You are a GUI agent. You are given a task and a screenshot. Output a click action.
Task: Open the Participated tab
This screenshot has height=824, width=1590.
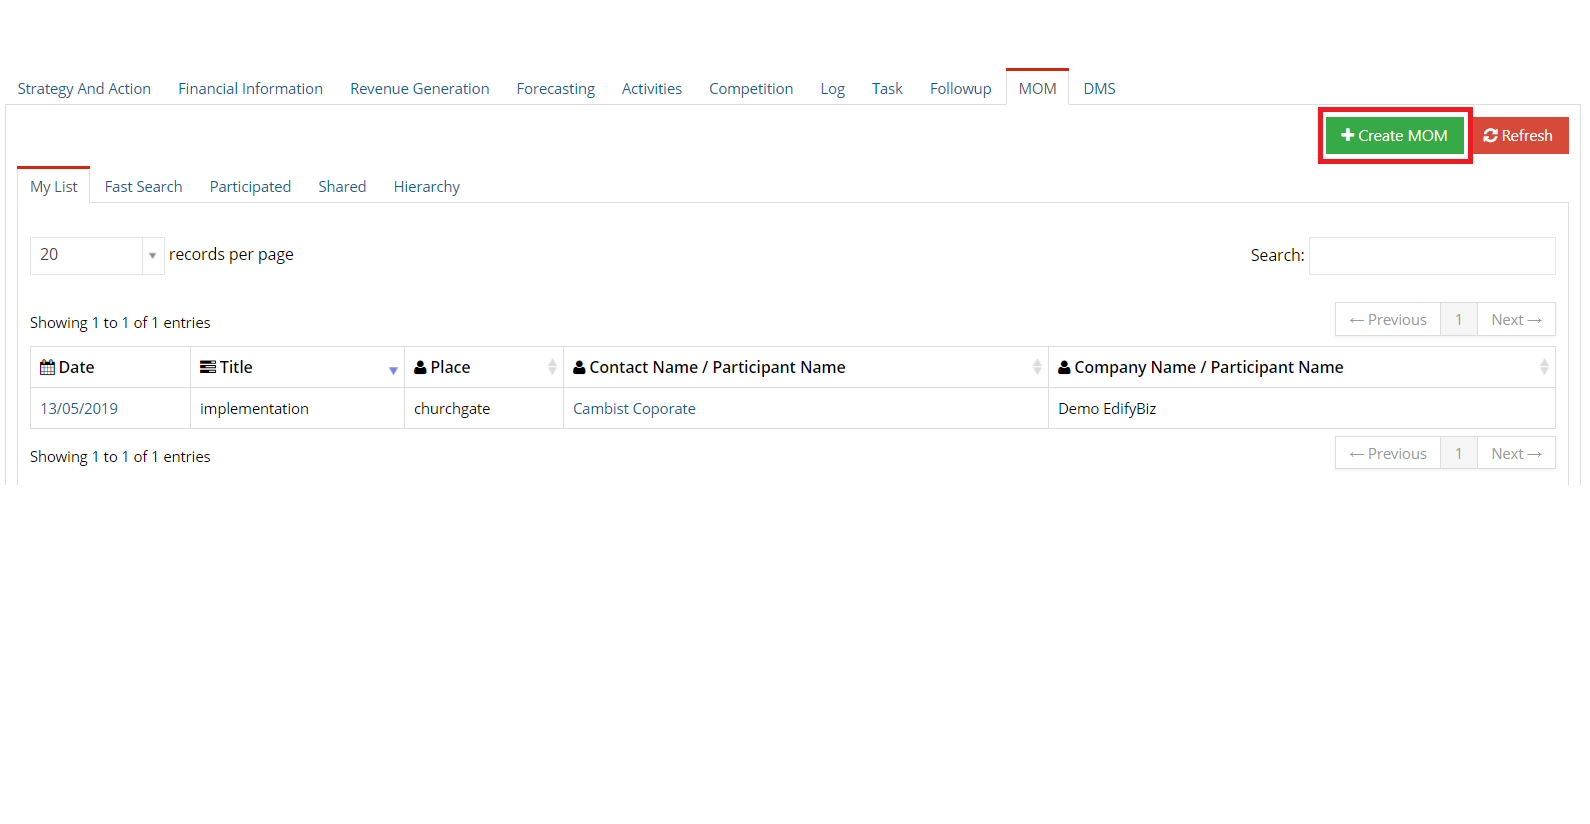coord(250,187)
